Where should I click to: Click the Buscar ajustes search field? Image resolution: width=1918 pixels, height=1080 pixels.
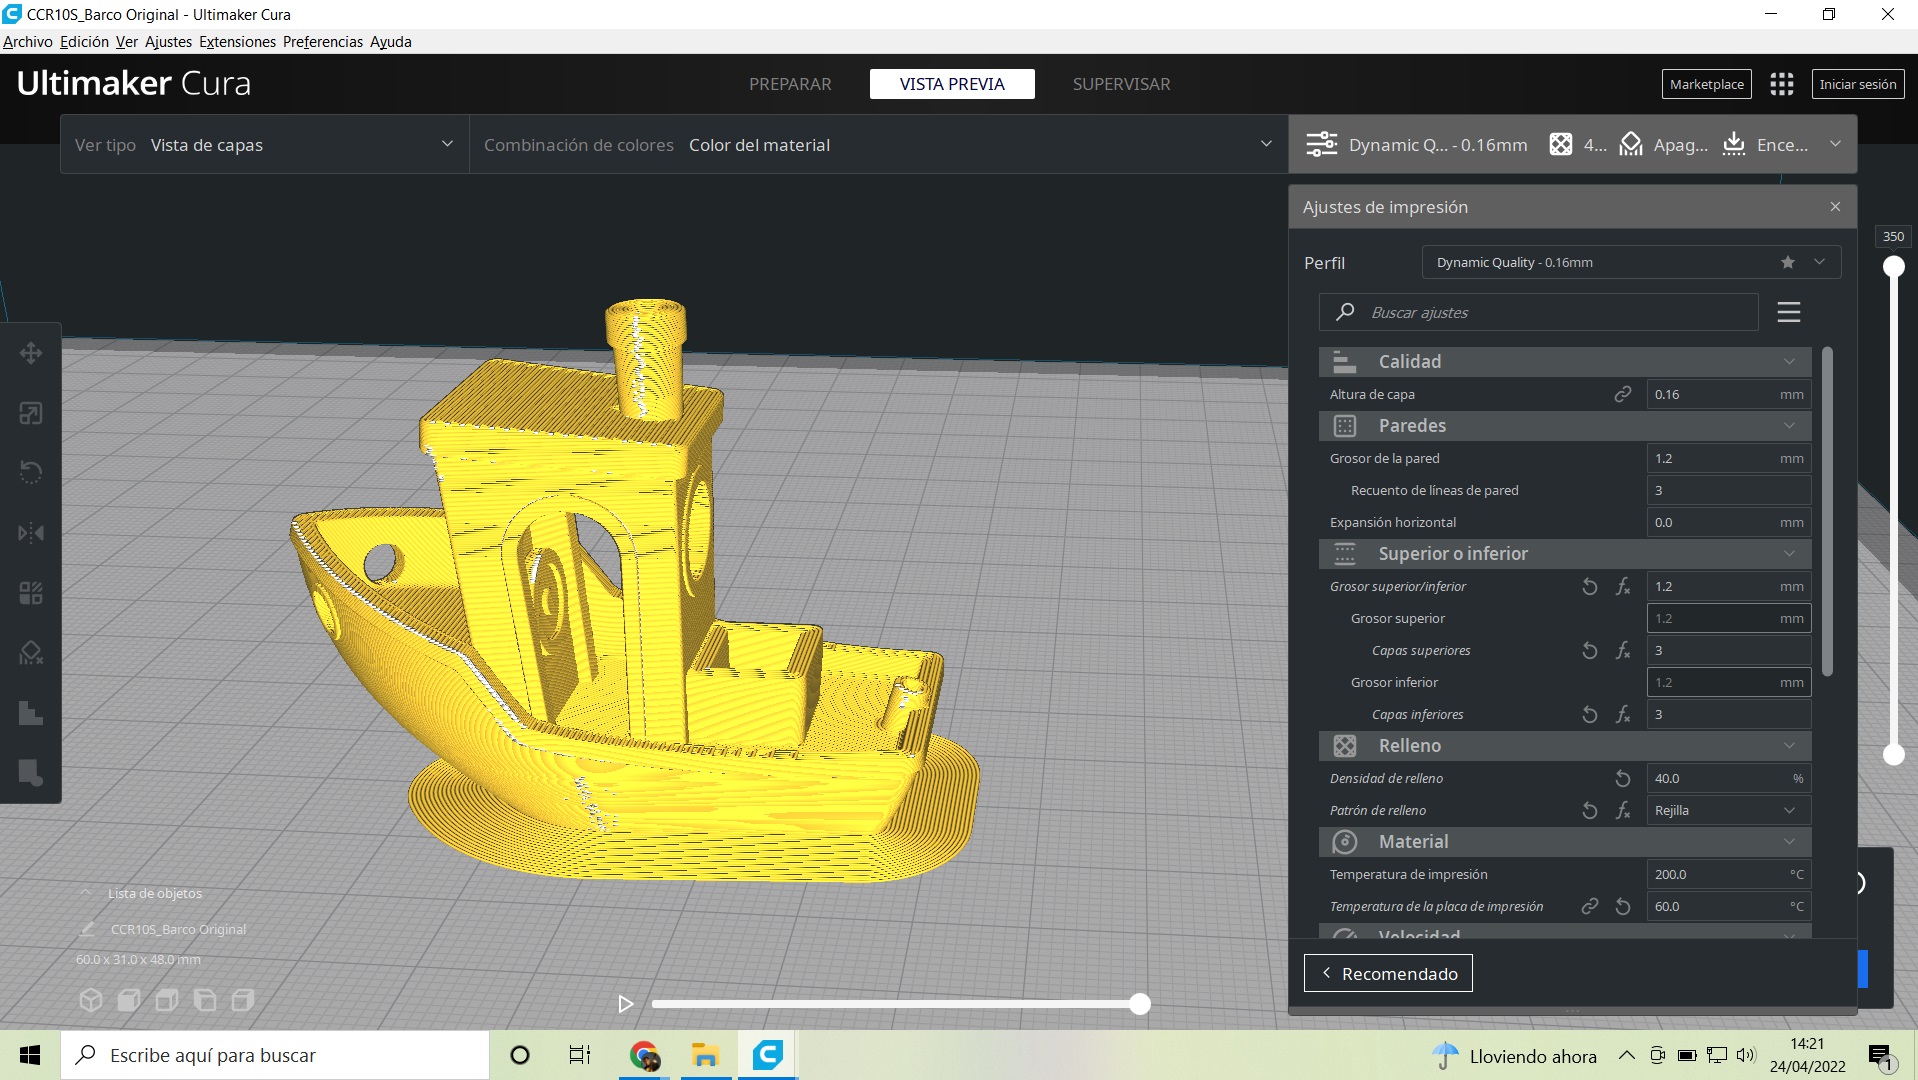1539,312
